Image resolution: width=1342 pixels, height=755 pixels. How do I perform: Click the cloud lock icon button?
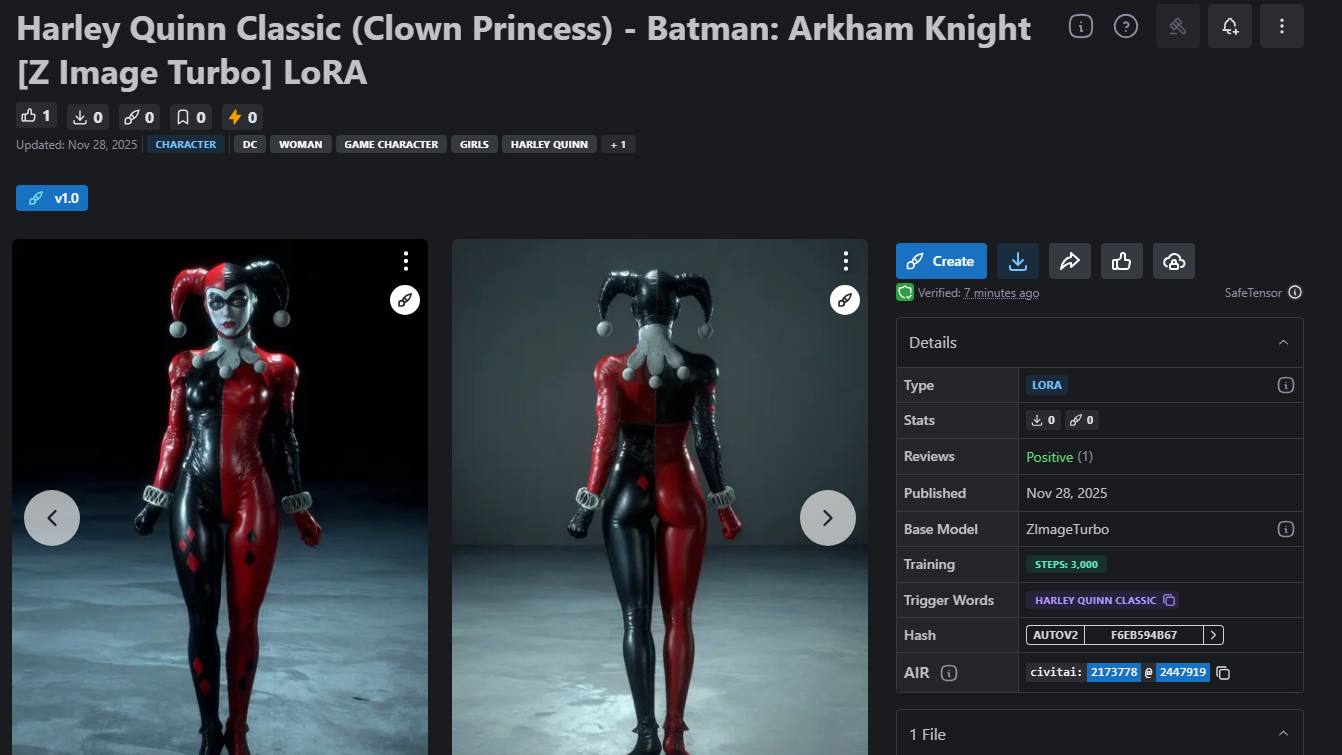point(1174,261)
